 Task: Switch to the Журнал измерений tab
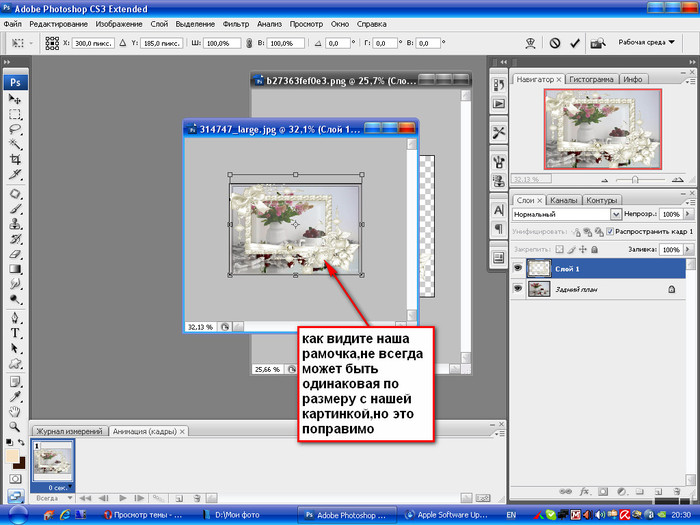69,431
